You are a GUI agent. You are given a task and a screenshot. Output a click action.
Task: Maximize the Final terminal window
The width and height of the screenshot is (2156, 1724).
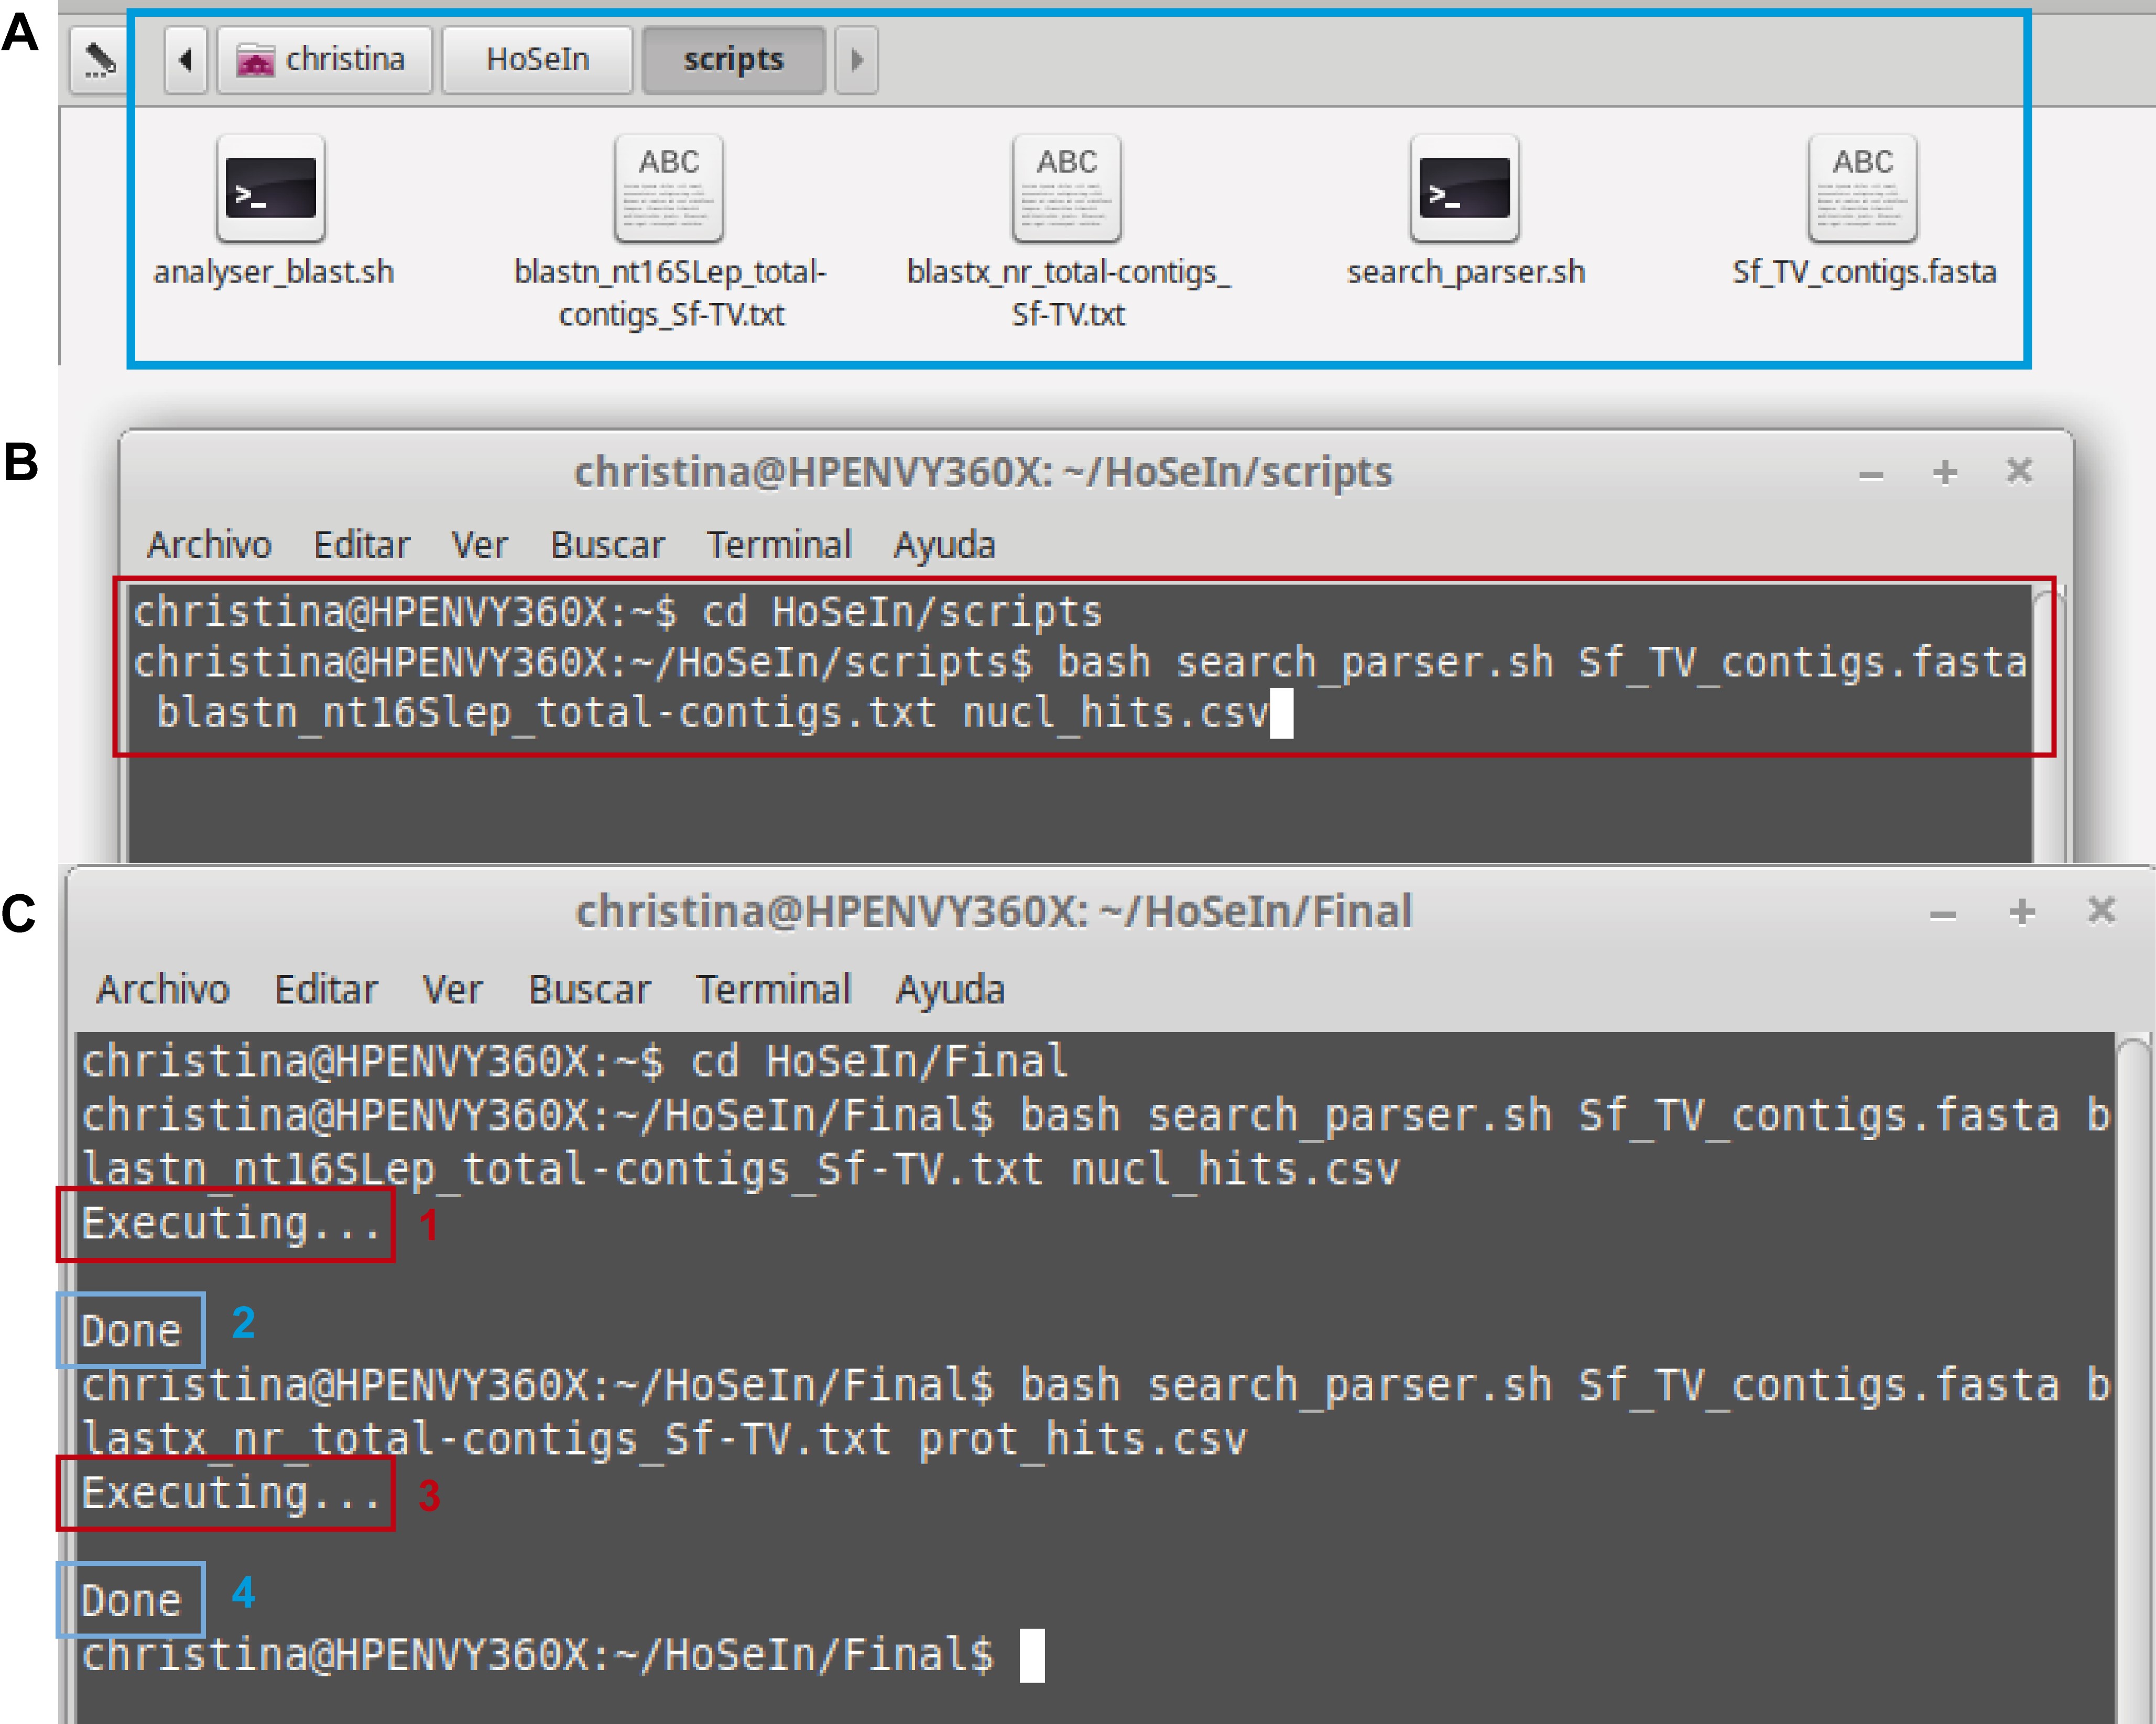coord(2022,912)
